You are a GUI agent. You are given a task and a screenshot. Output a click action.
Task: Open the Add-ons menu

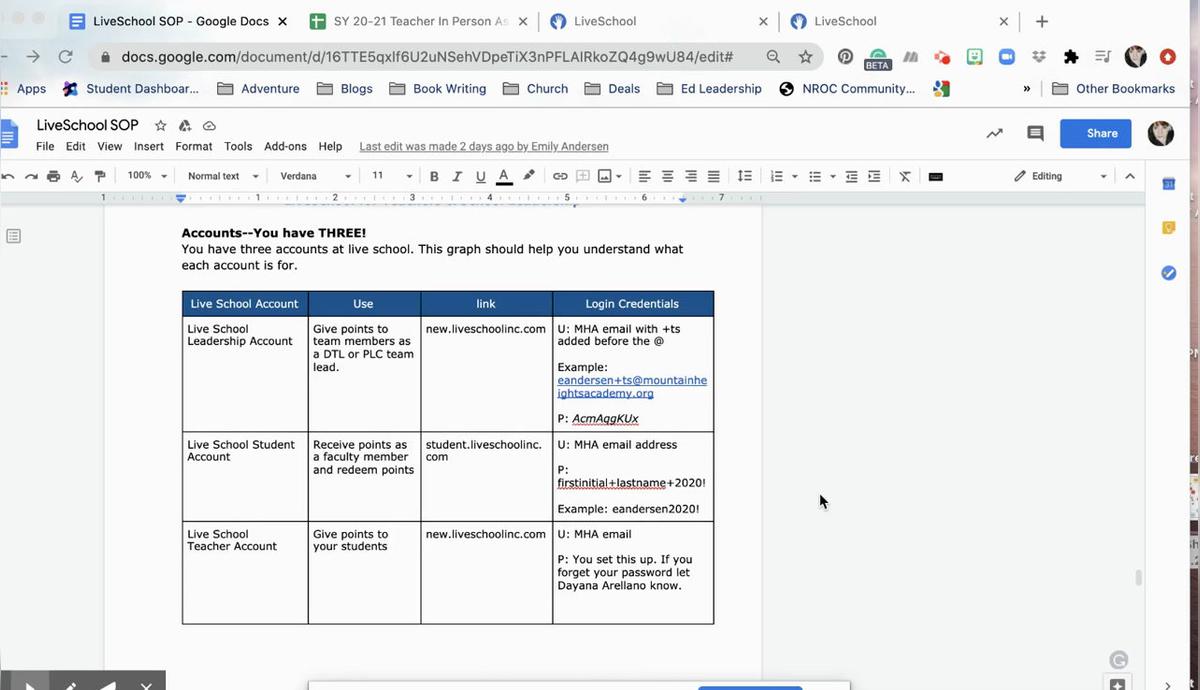tap(285, 146)
